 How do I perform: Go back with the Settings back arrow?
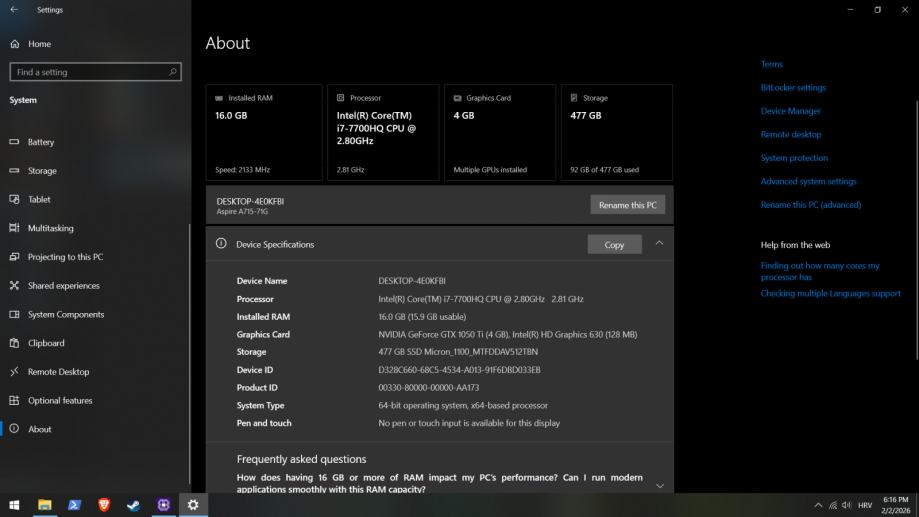(x=14, y=10)
